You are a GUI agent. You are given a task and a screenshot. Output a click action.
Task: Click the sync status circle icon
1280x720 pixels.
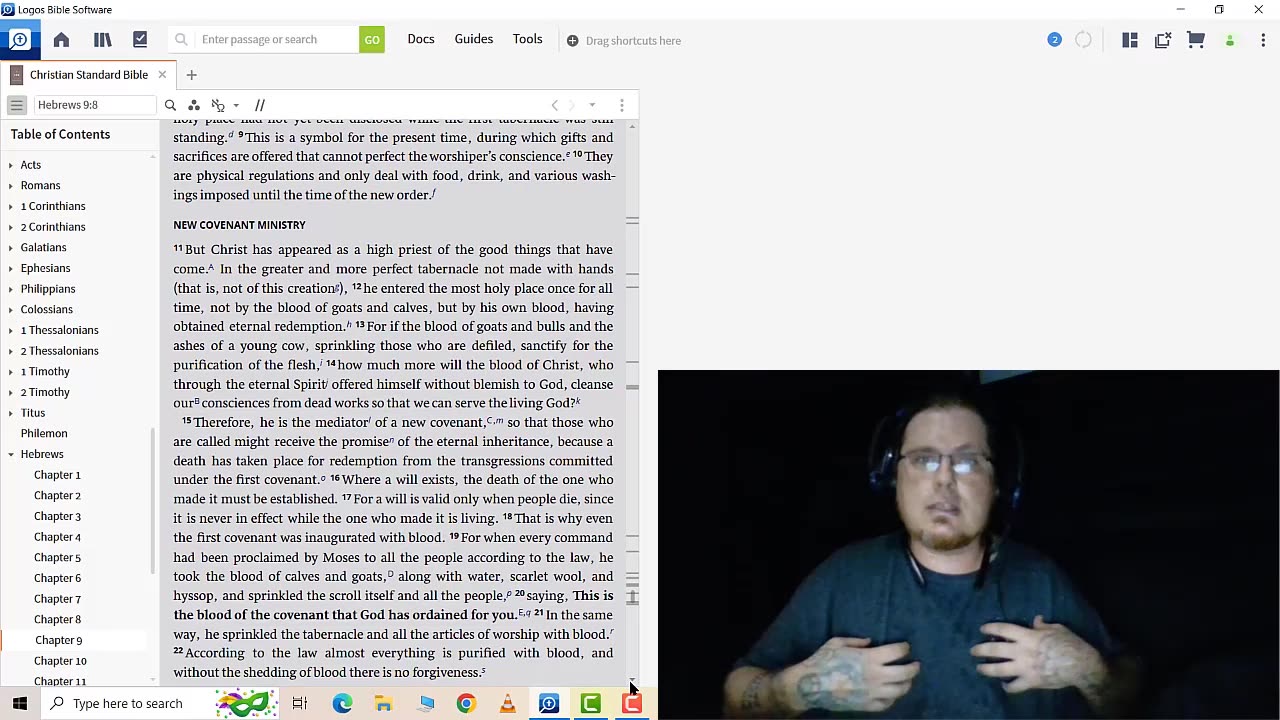[x=1084, y=40]
